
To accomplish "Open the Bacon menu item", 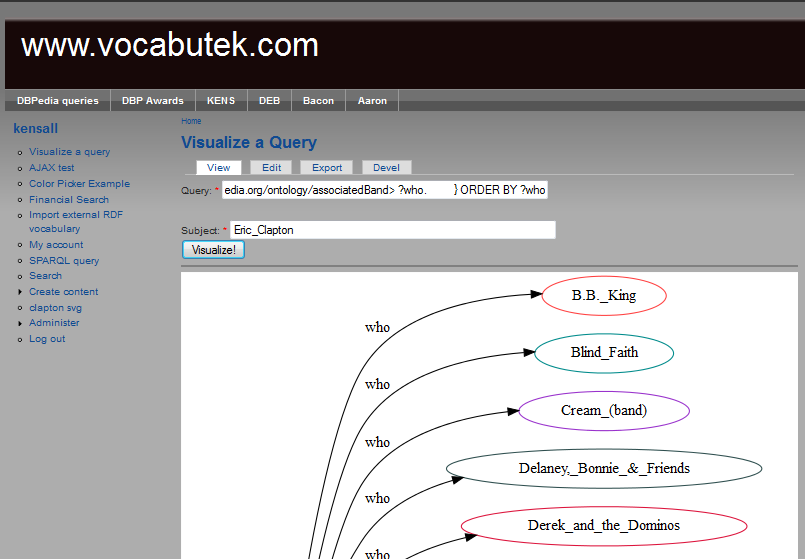I will [x=318, y=101].
